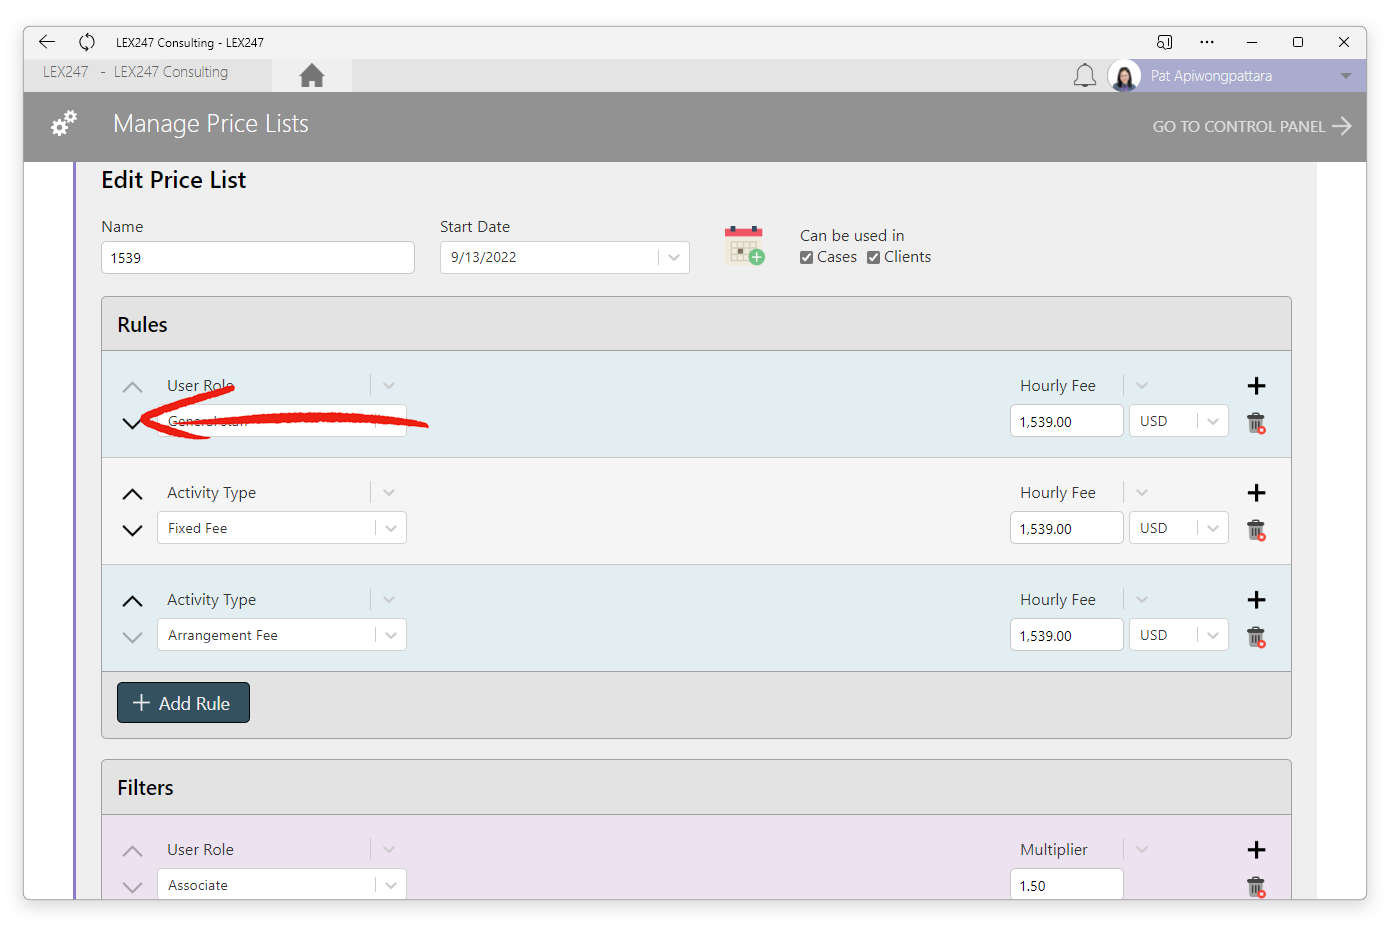Move Fixed Fee rule up with arrow

(x=132, y=494)
